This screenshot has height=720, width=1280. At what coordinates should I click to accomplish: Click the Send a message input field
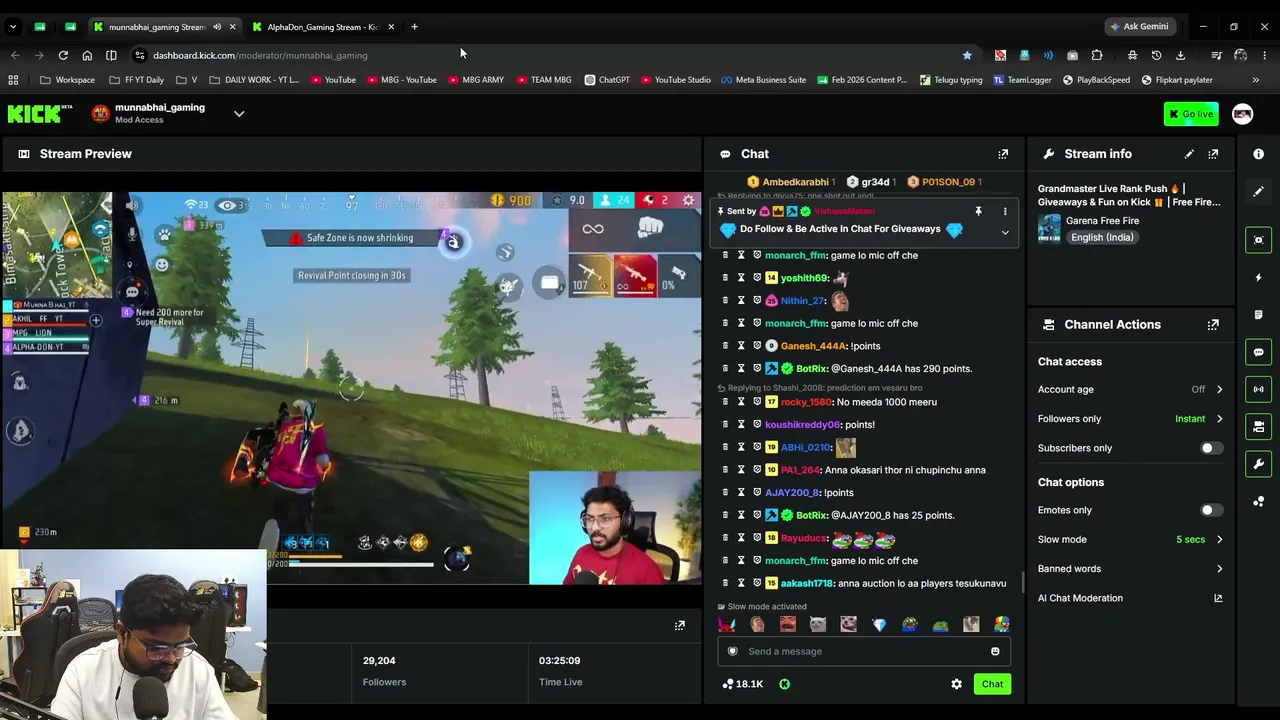click(x=865, y=652)
